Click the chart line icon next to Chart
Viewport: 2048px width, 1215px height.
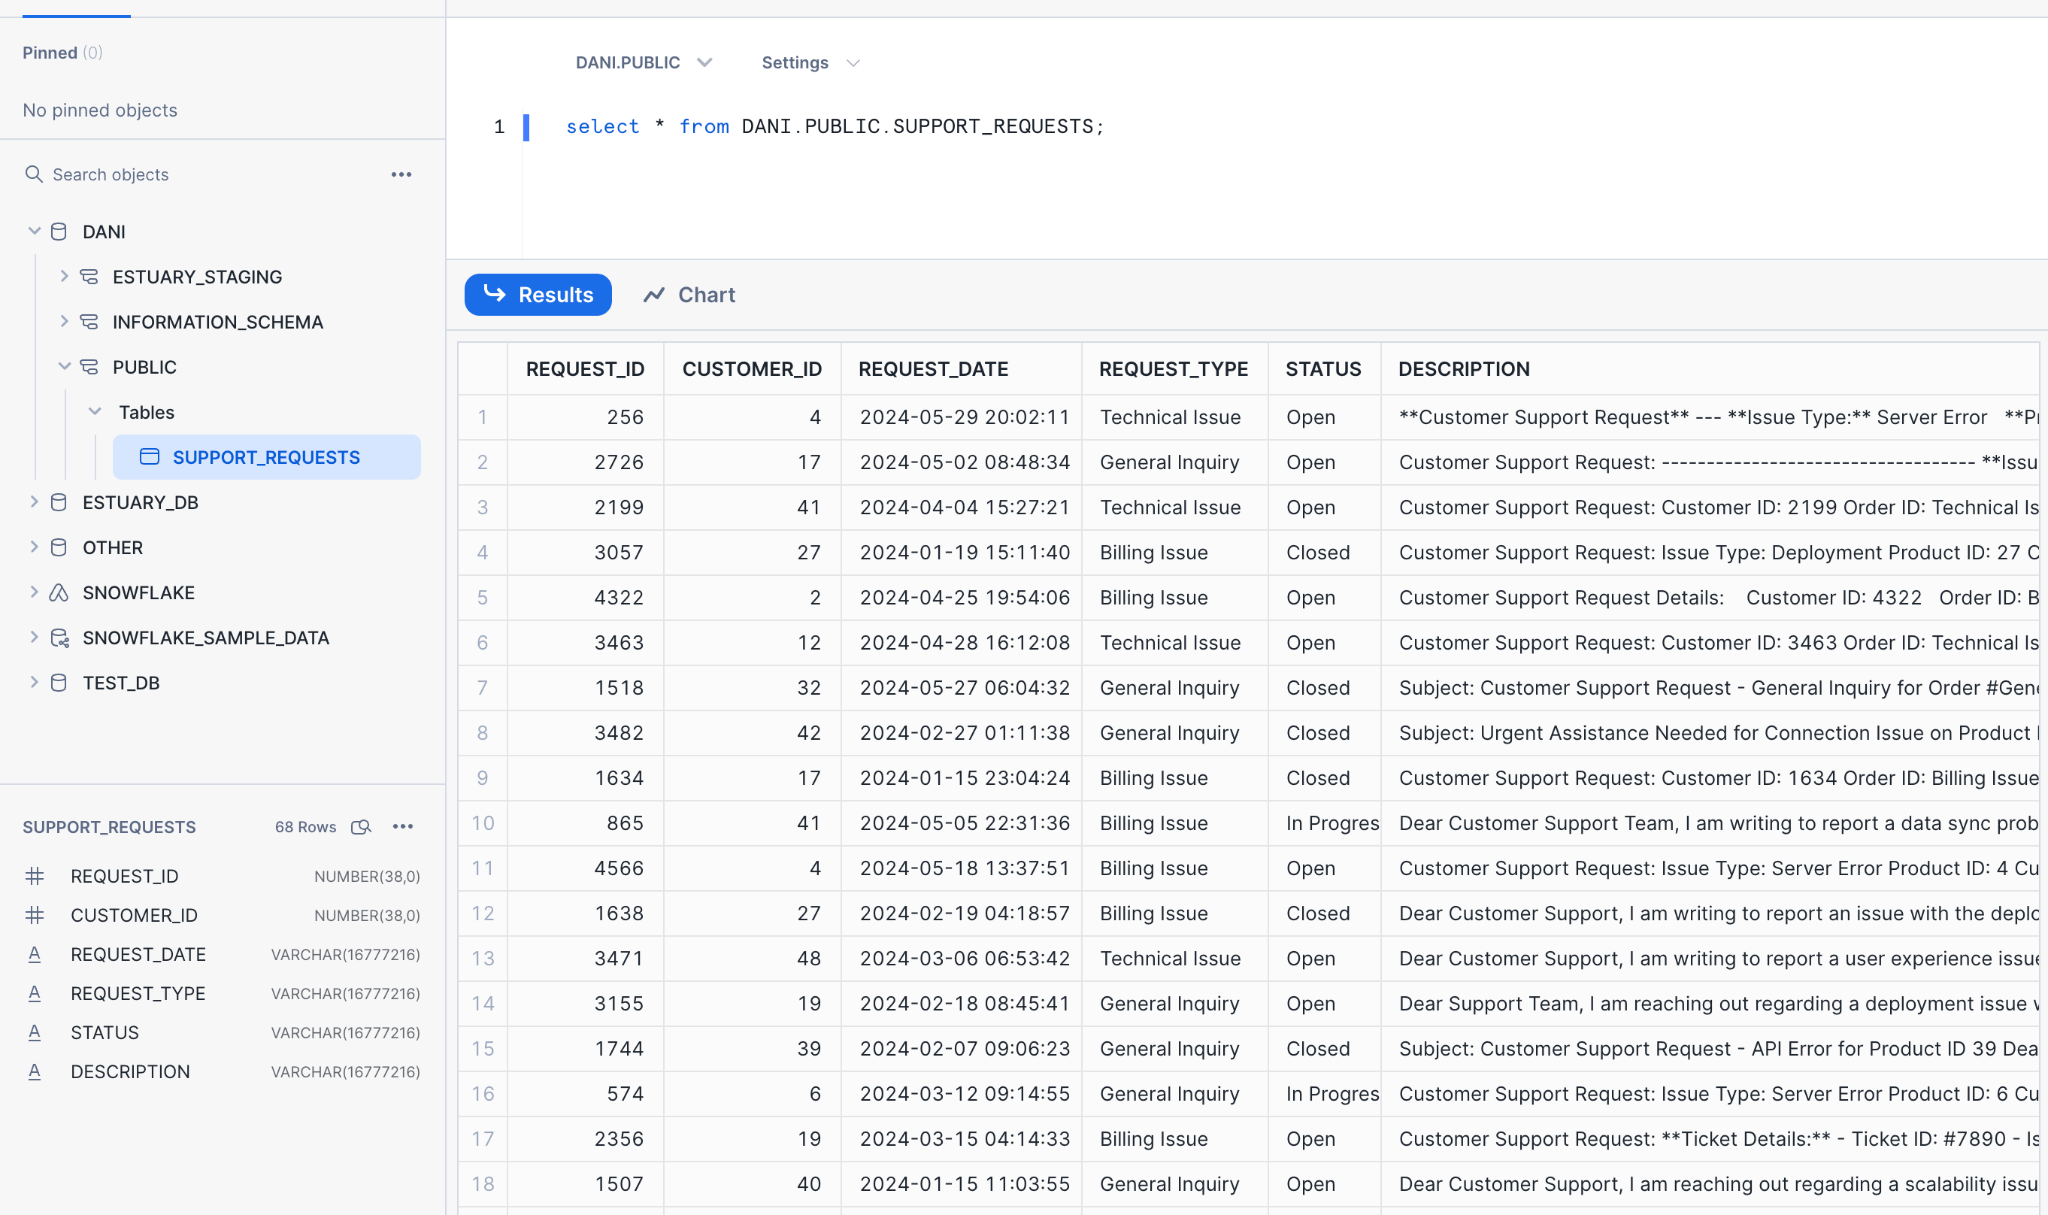click(x=654, y=295)
